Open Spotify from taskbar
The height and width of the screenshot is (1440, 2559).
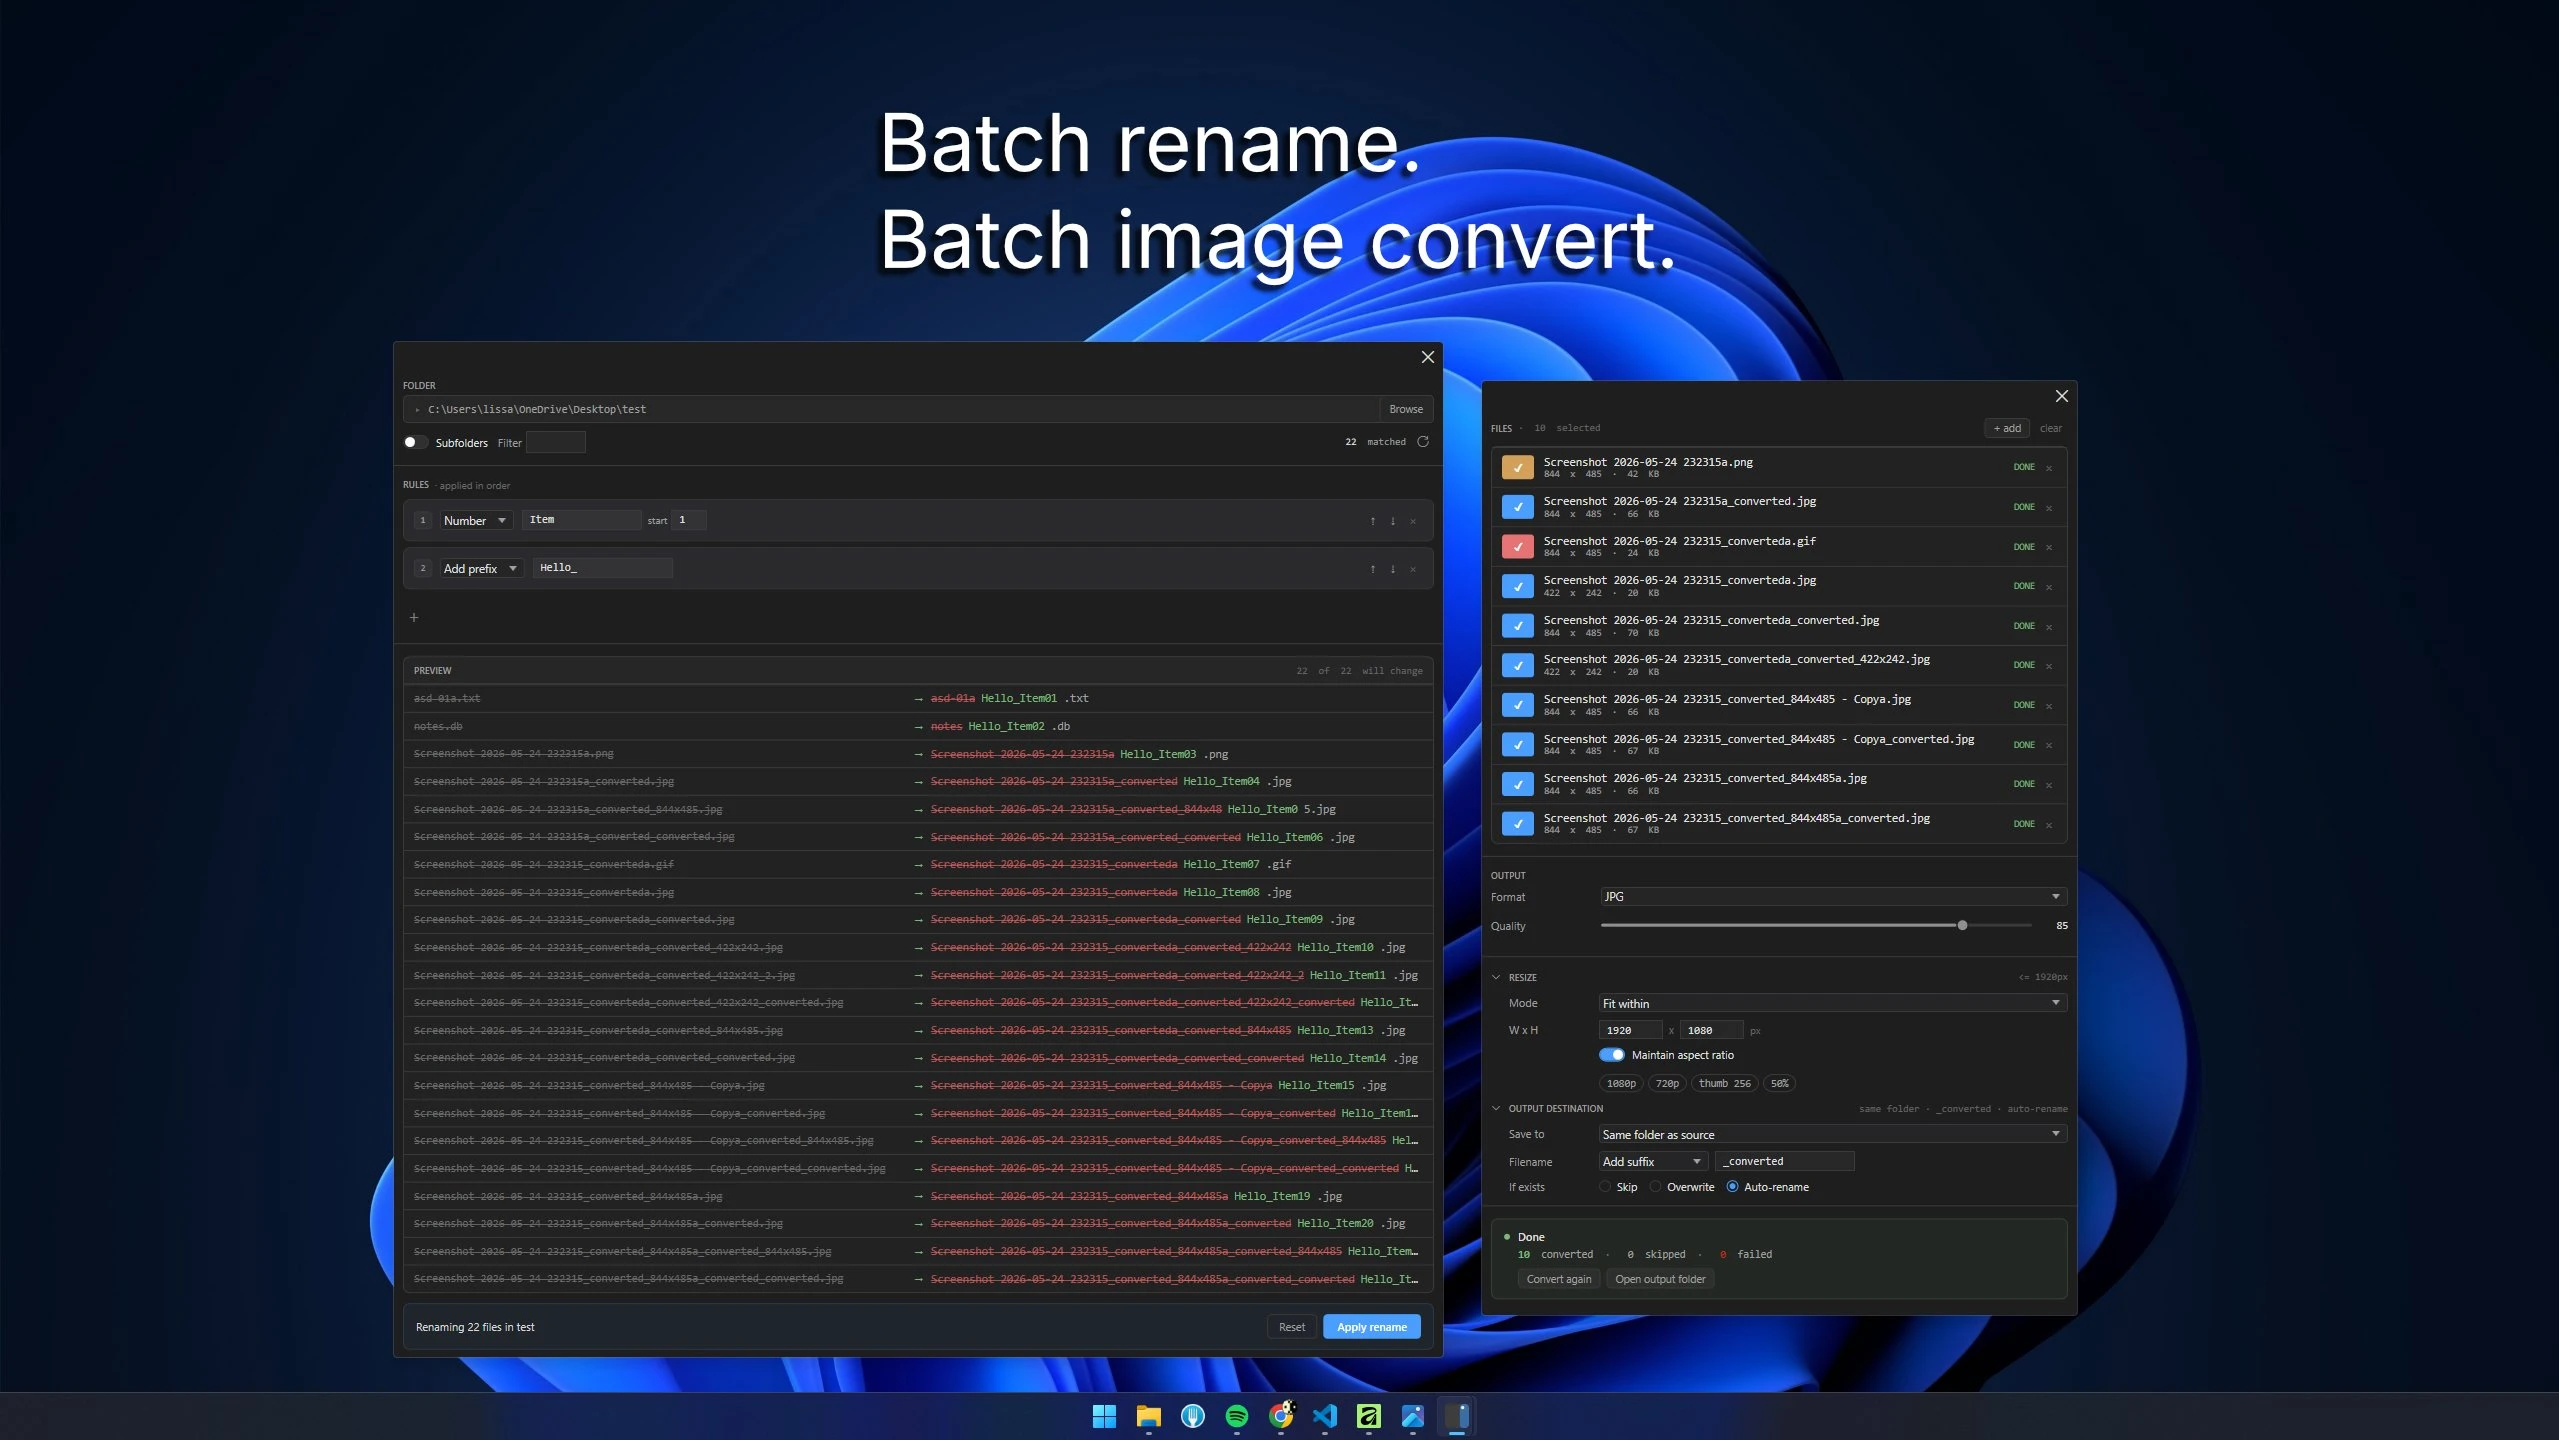click(1237, 1416)
